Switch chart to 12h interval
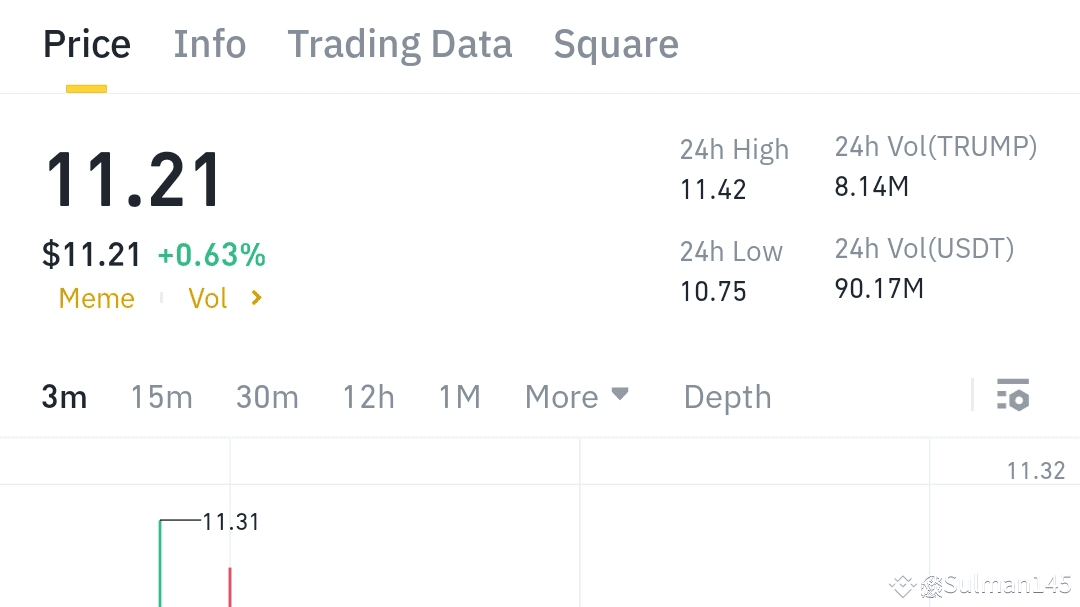Viewport: 1080px width, 607px height. click(x=368, y=397)
